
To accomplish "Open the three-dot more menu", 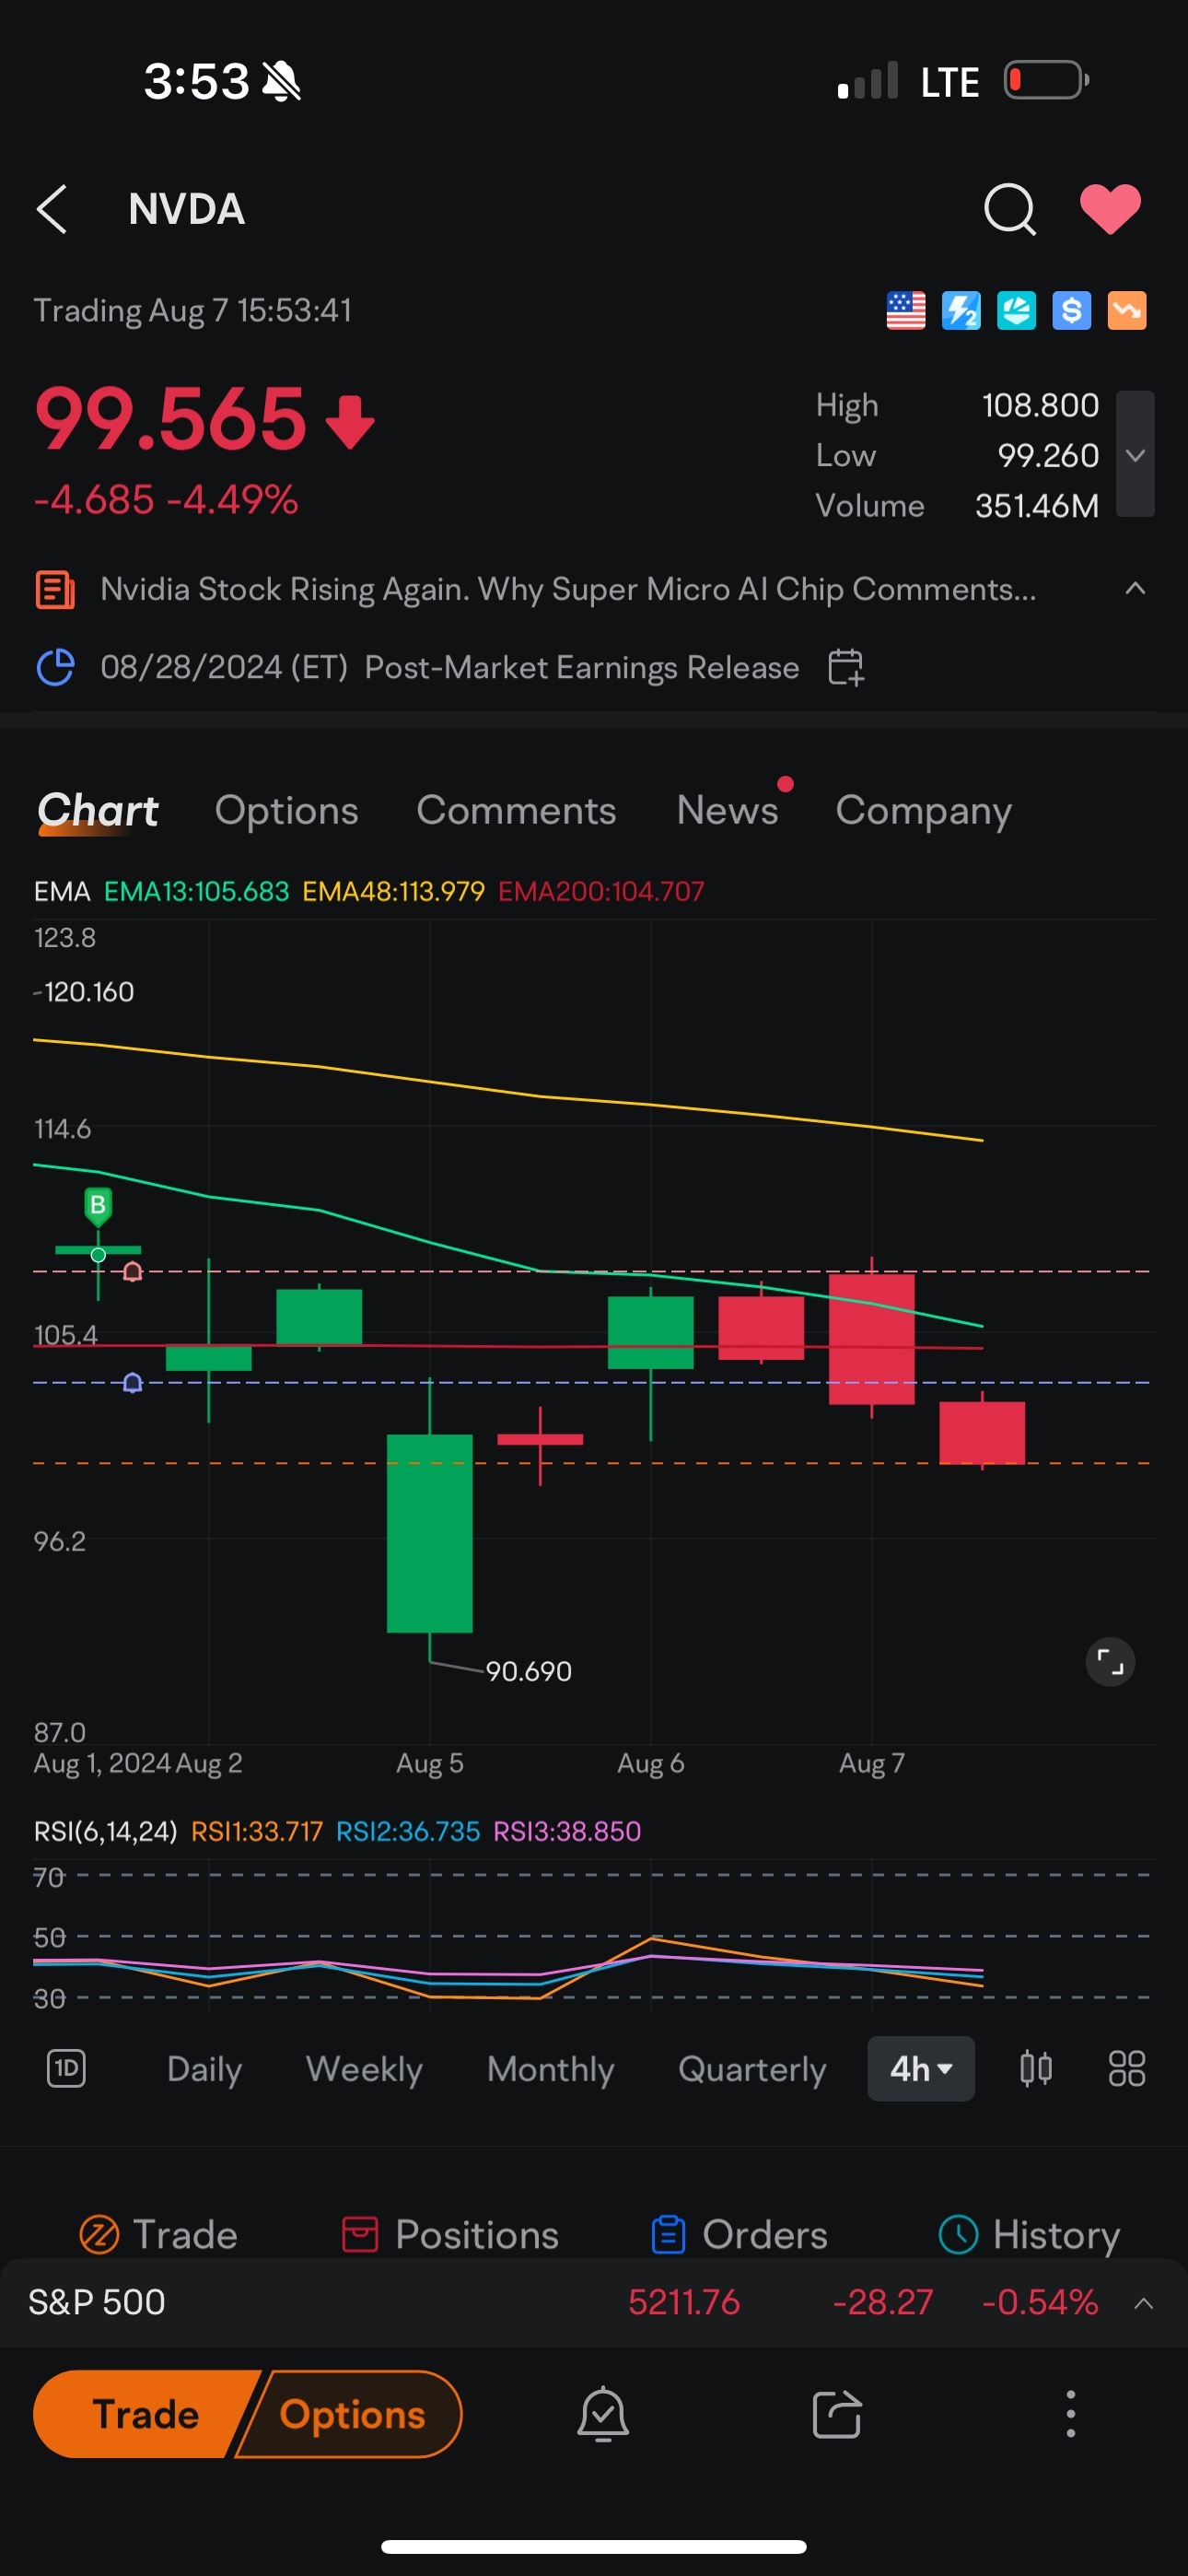I will coord(1070,2414).
